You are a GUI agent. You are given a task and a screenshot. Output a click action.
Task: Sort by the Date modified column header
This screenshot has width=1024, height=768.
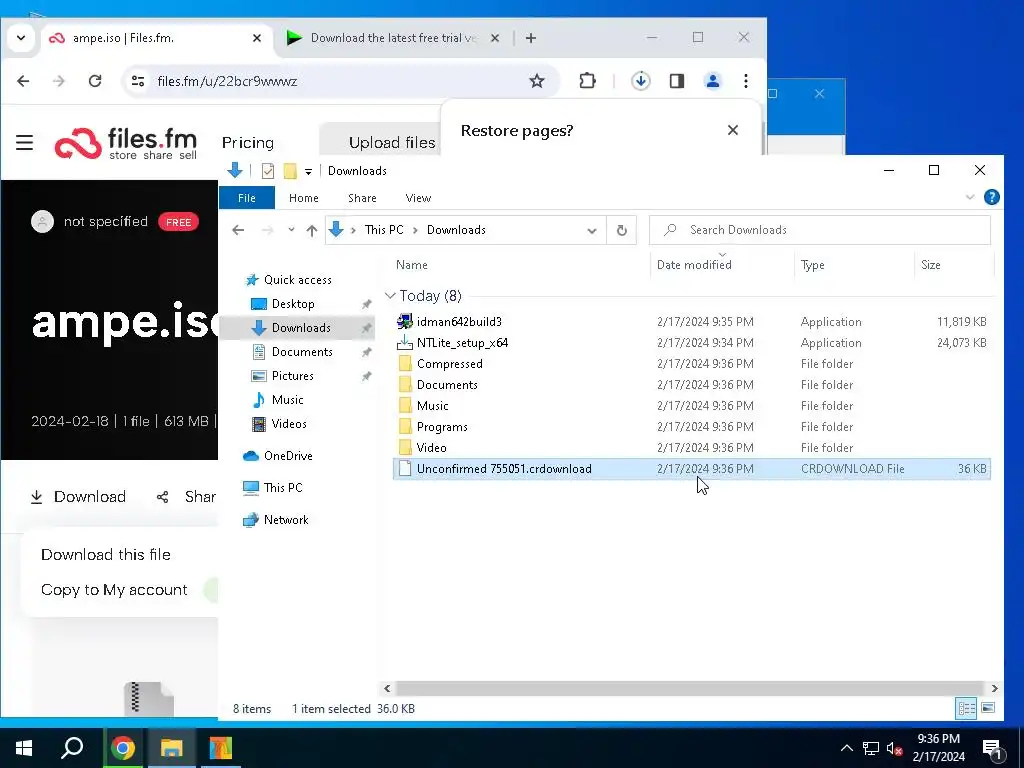tap(694, 264)
